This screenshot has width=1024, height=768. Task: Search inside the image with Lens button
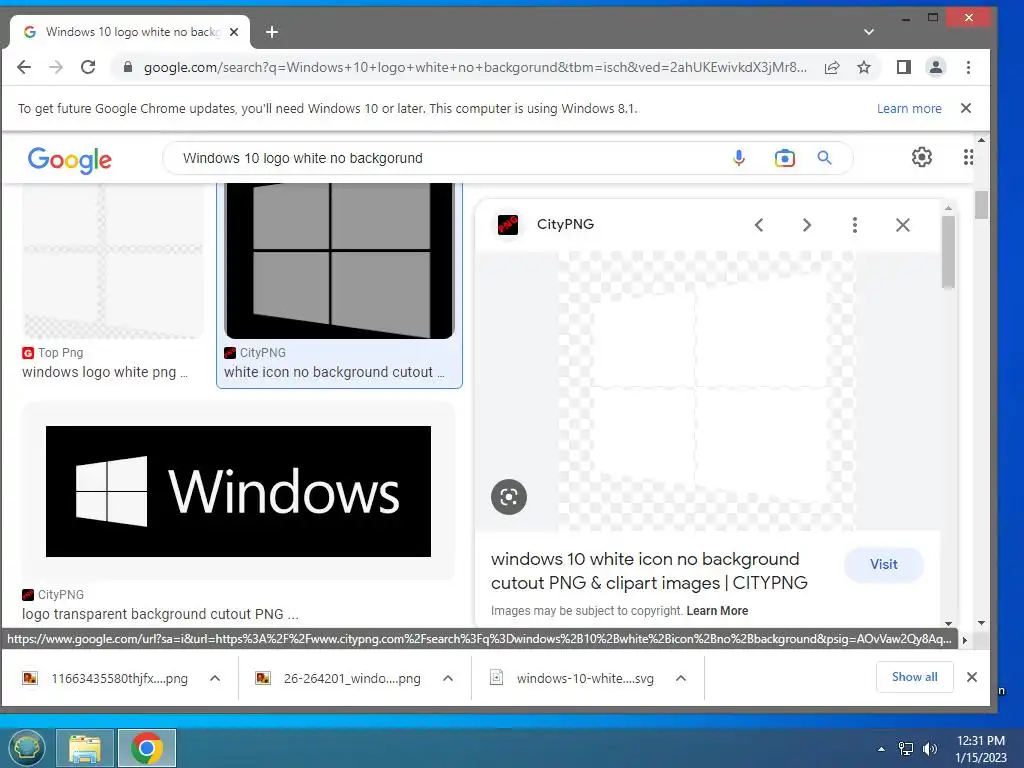(x=509, y=497)
